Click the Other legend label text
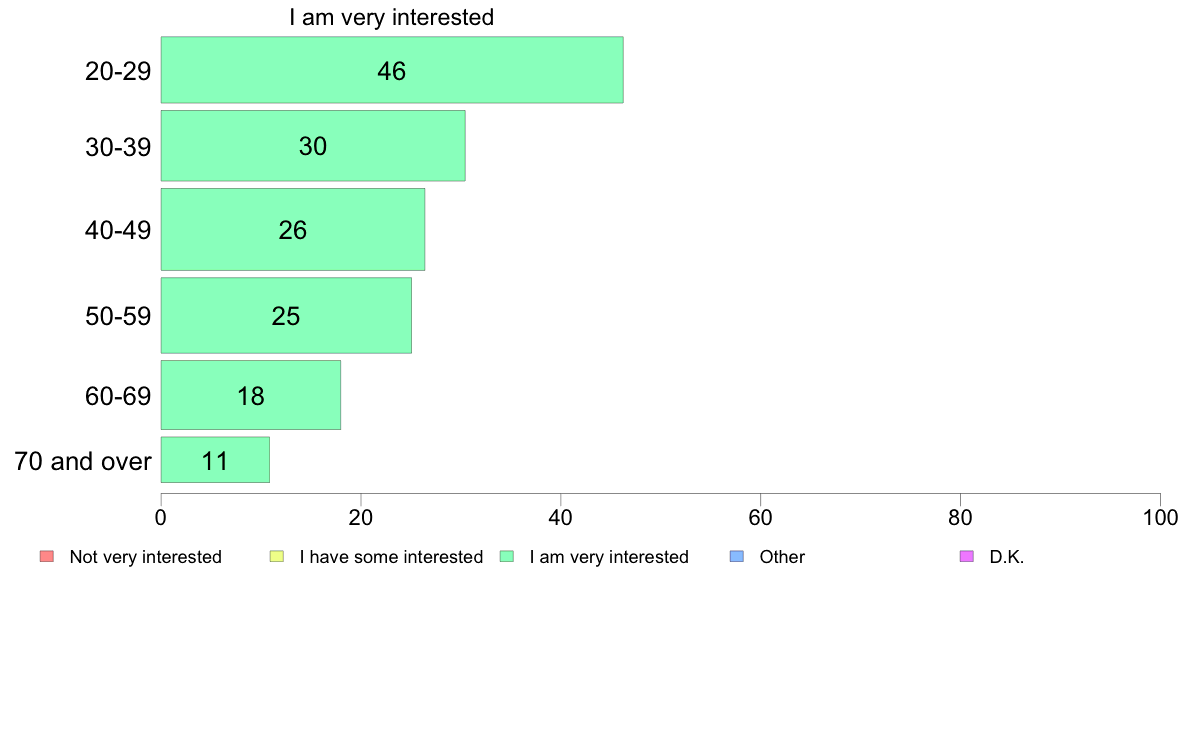1188x736 pixels. click(x=782, y=557)
